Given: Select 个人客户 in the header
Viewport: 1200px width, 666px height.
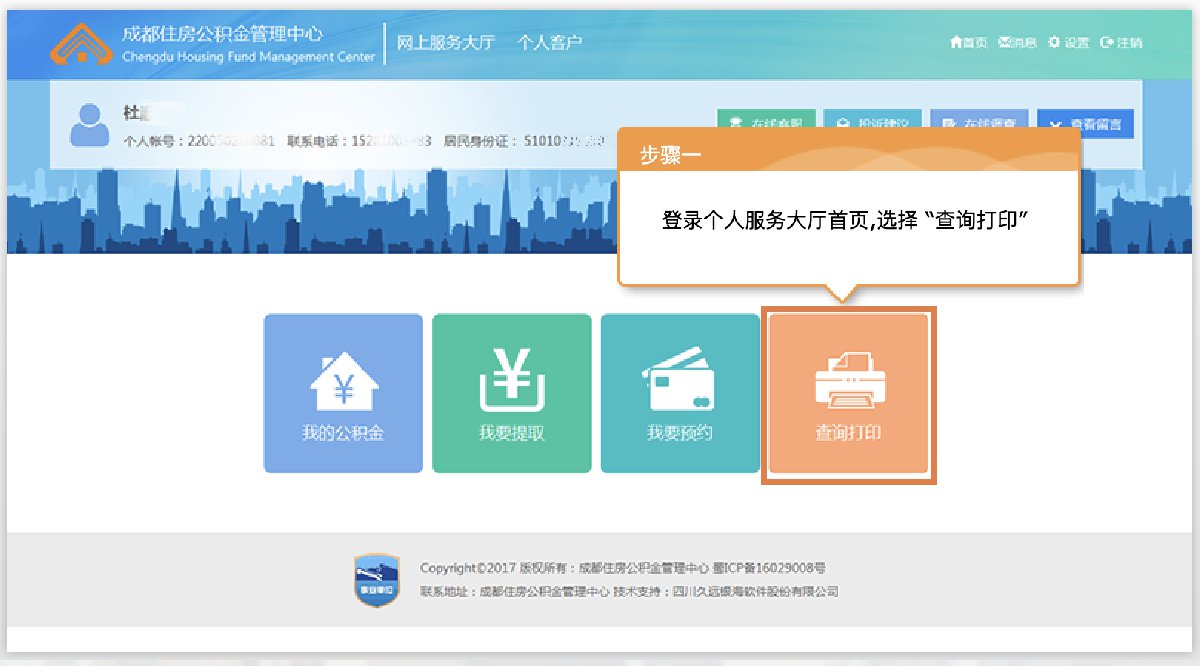Looking at the screenshot, I should (x=549, y=43).
